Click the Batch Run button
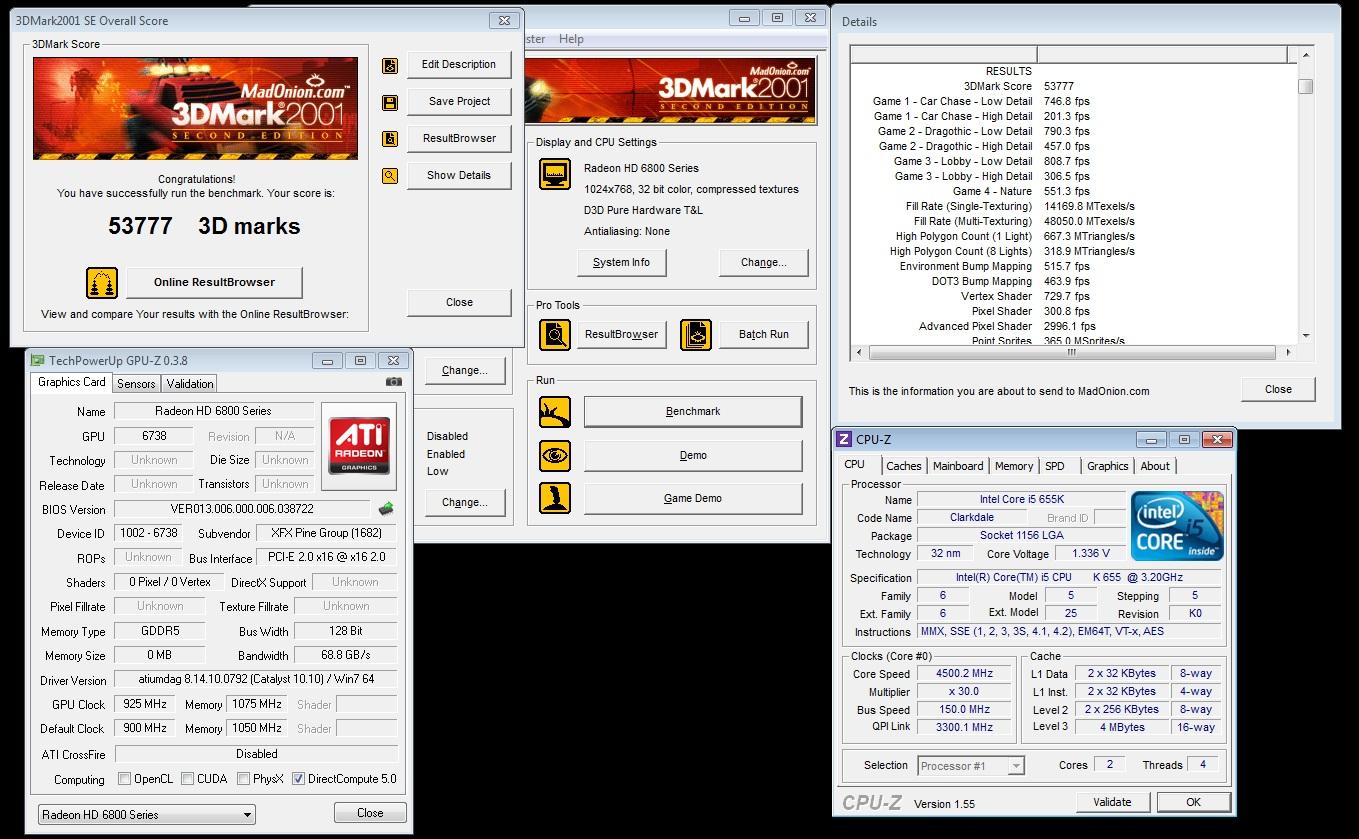The width and height of the screenshot is (1359, 839). point(764,335)
